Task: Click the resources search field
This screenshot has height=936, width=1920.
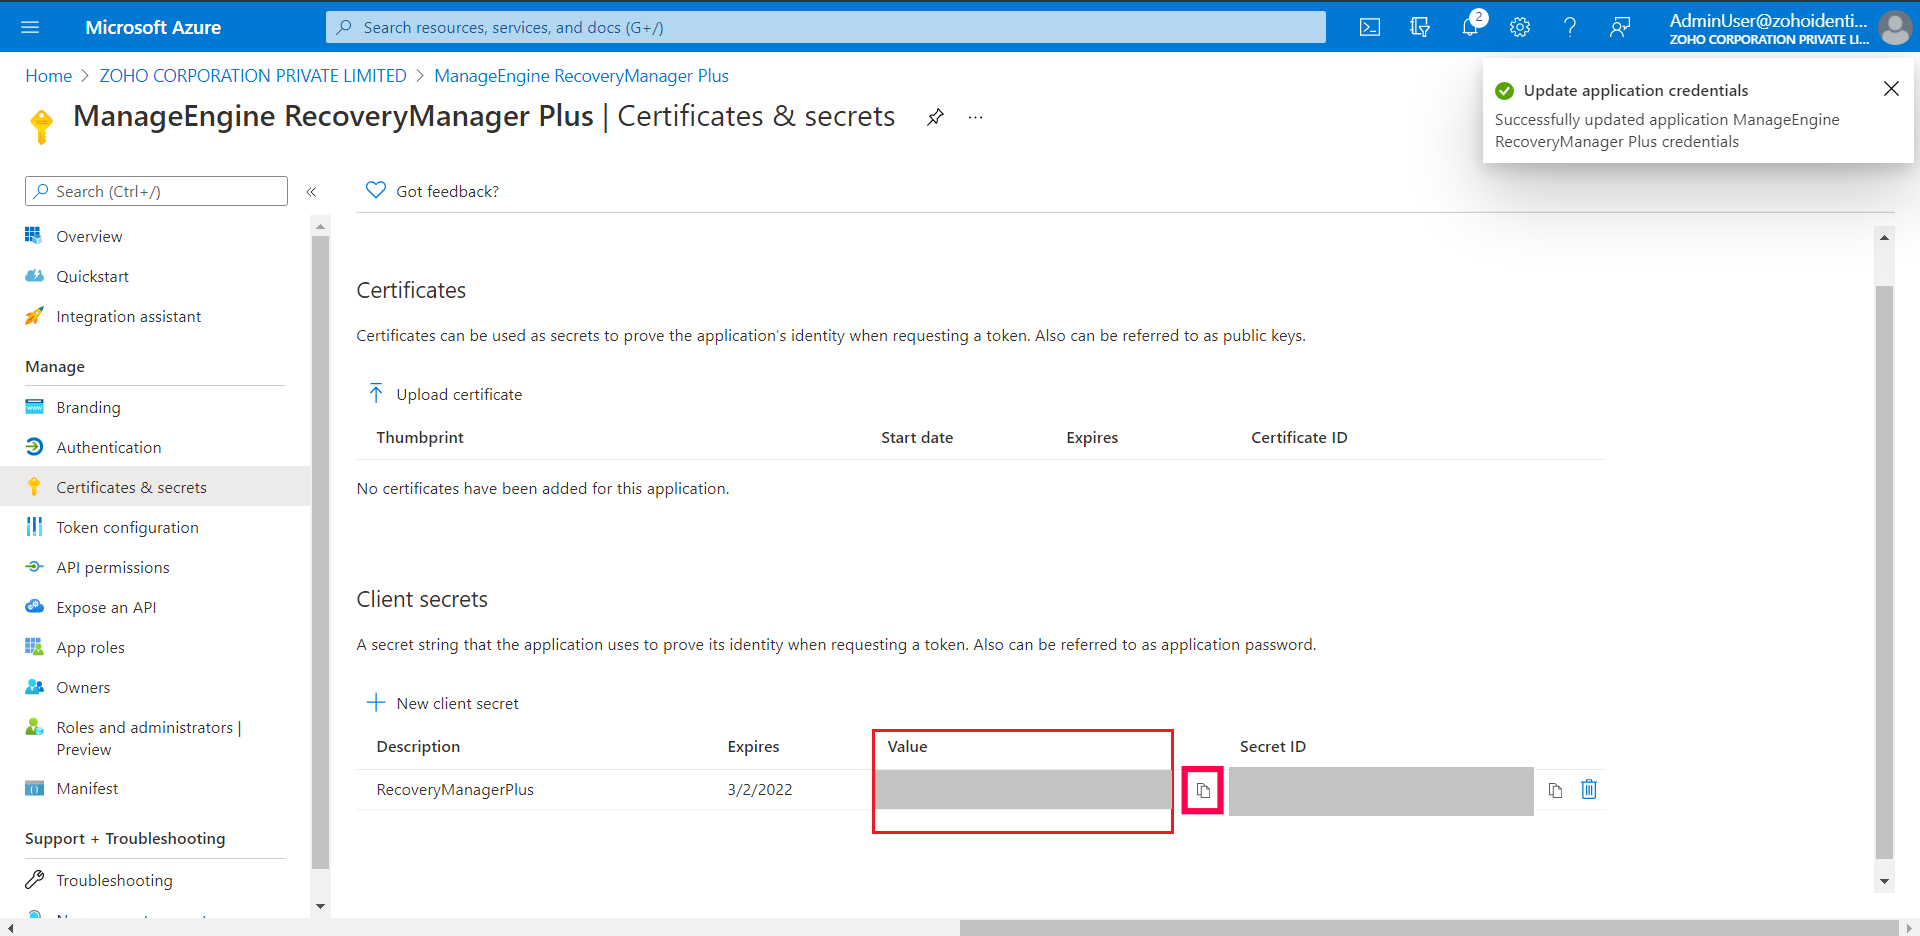Action: click(x=825, y=27)
